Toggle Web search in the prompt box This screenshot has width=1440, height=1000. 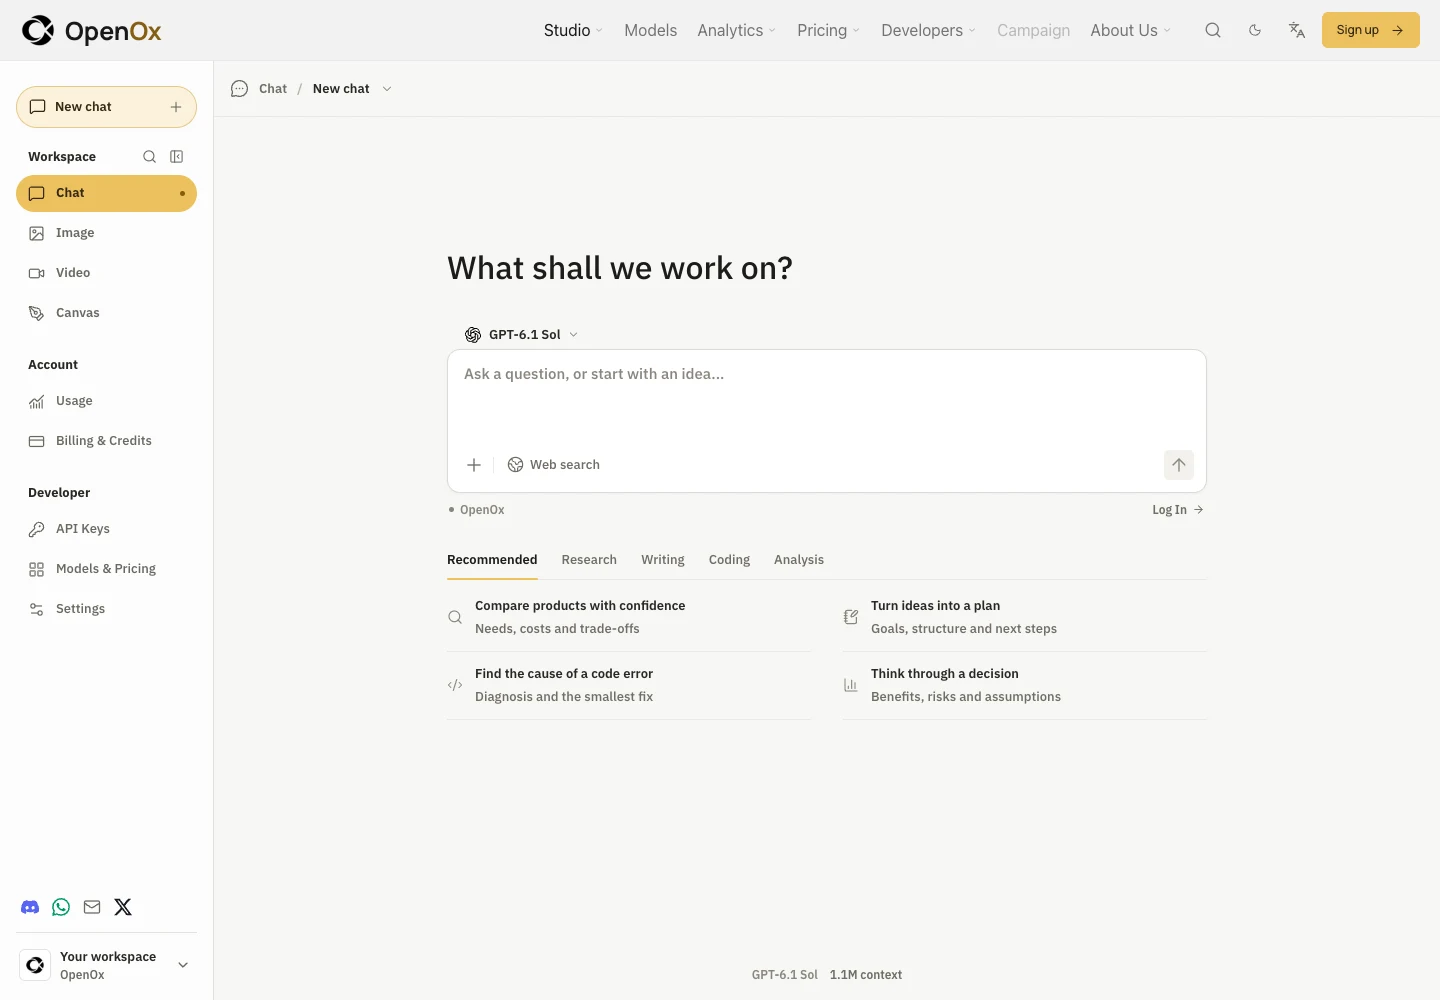point(554,465)
